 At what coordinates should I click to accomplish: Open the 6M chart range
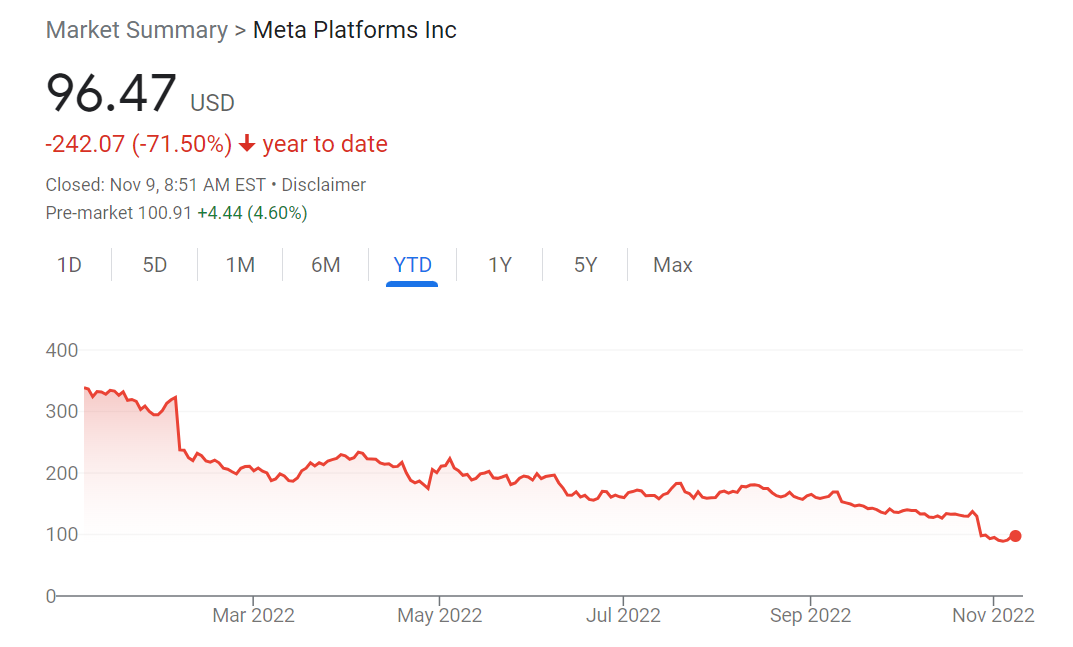[x=326, y=265]
